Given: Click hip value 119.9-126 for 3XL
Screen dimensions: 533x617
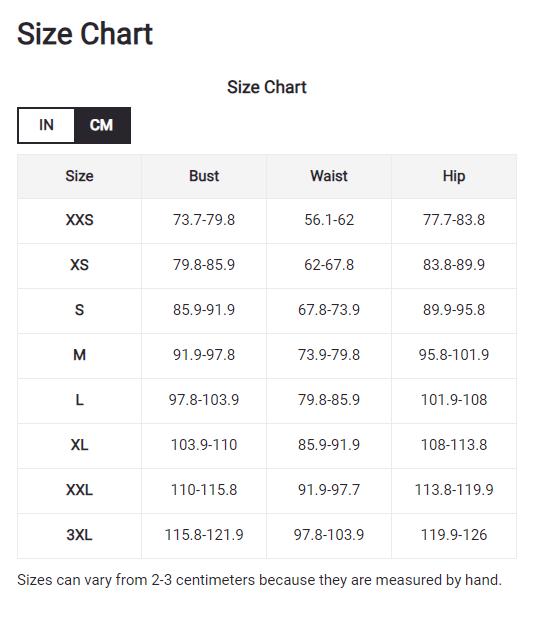Looking at the screenshot, I should pos(454,535).
